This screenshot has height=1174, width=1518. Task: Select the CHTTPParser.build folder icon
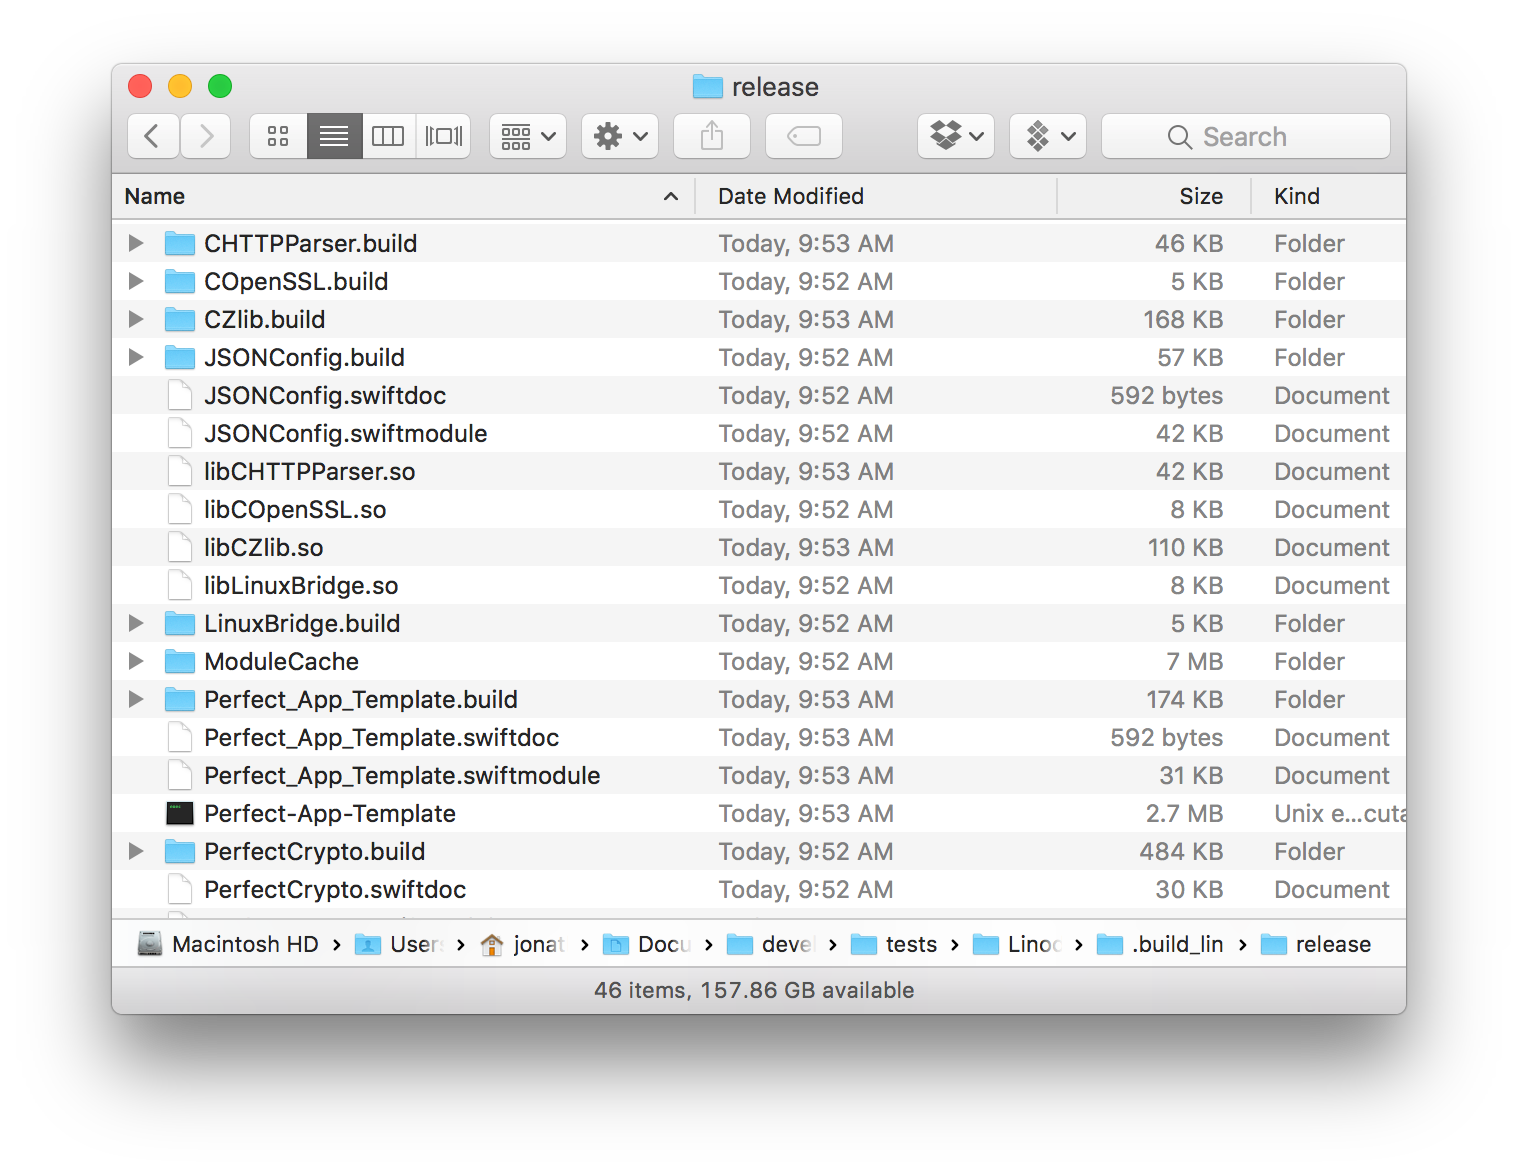pyautogui.click(x=180, y=243)
